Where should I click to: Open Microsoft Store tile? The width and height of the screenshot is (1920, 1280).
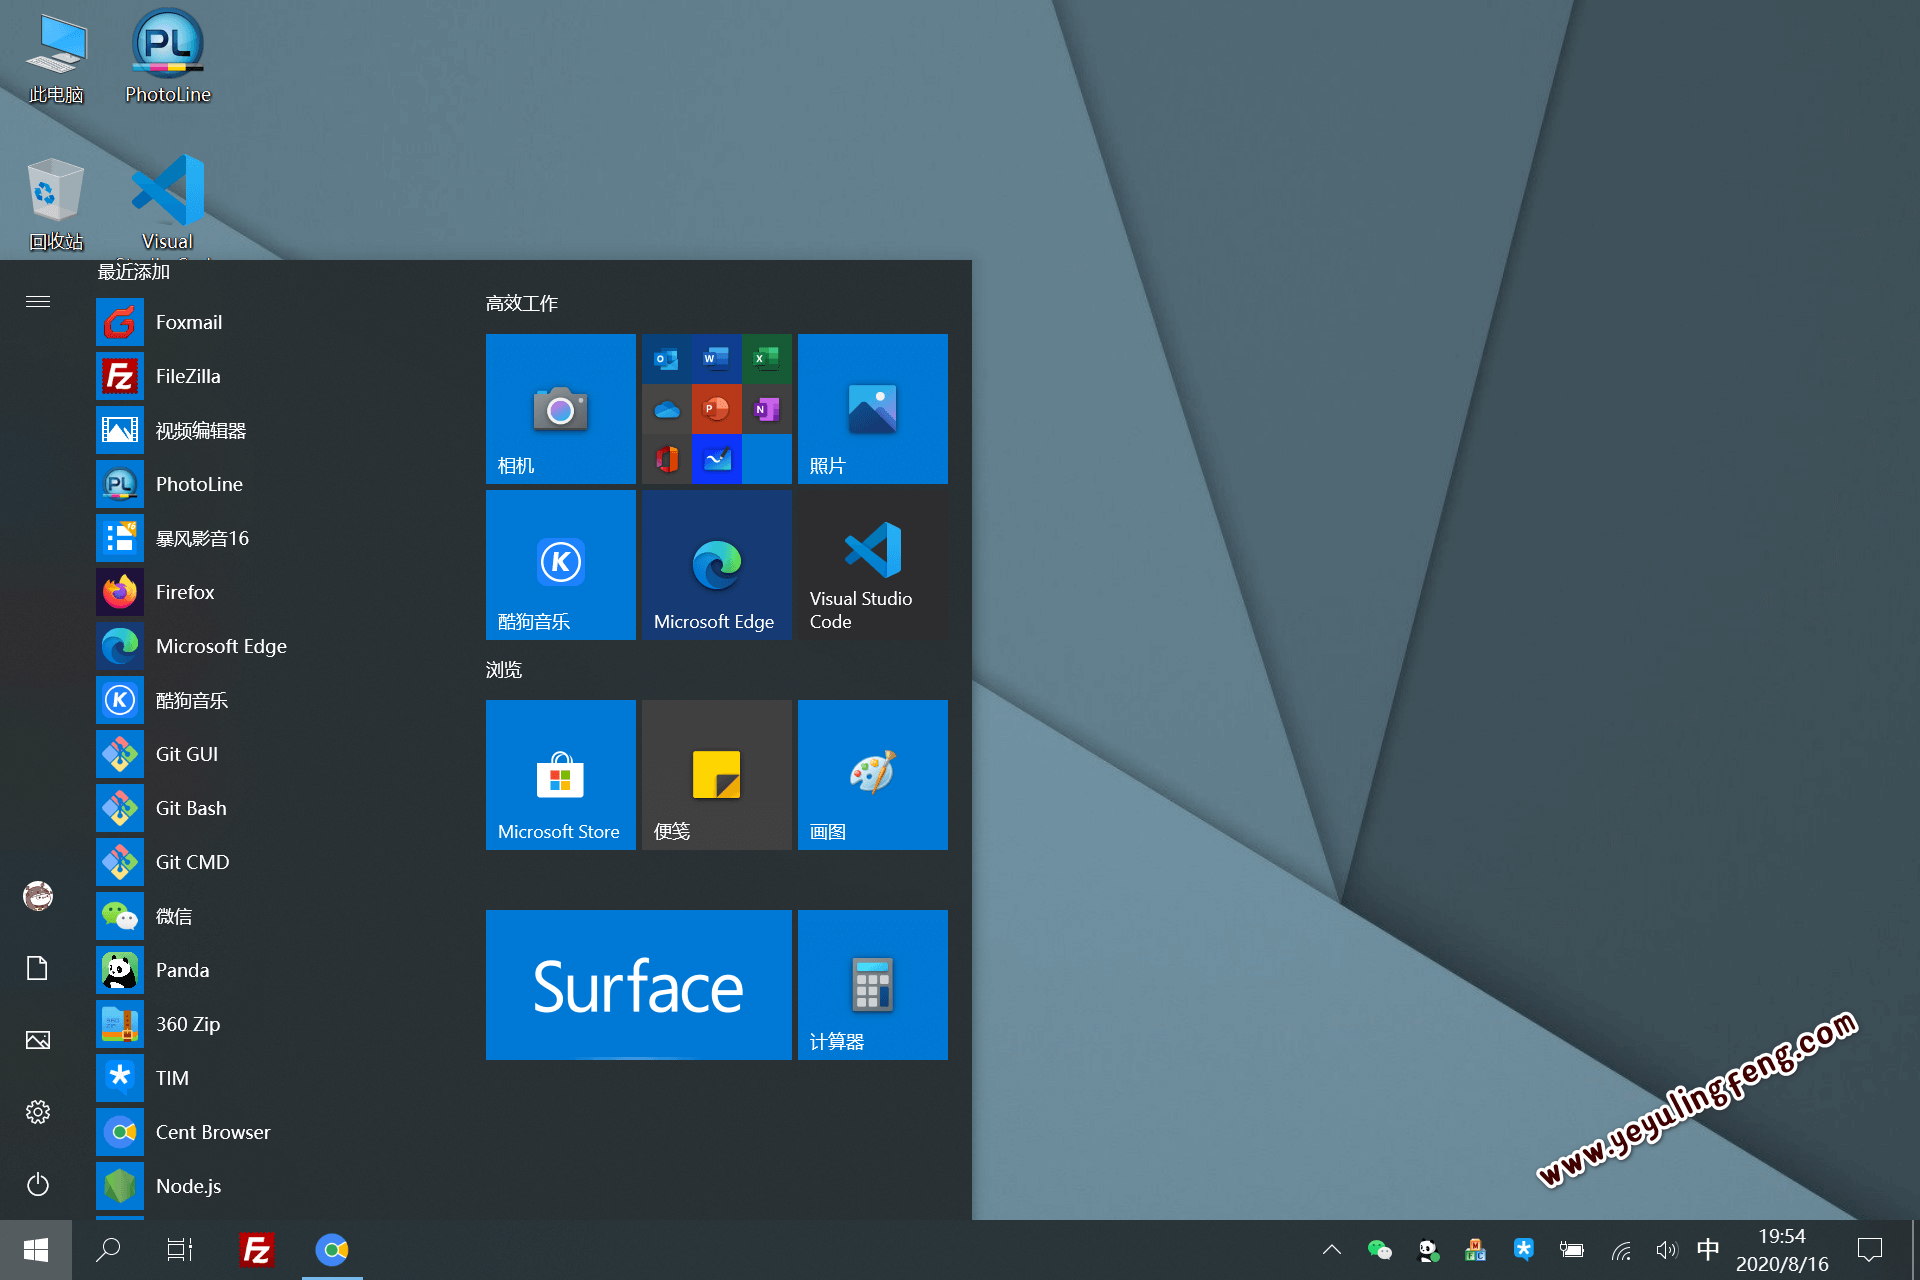(560, 774)
